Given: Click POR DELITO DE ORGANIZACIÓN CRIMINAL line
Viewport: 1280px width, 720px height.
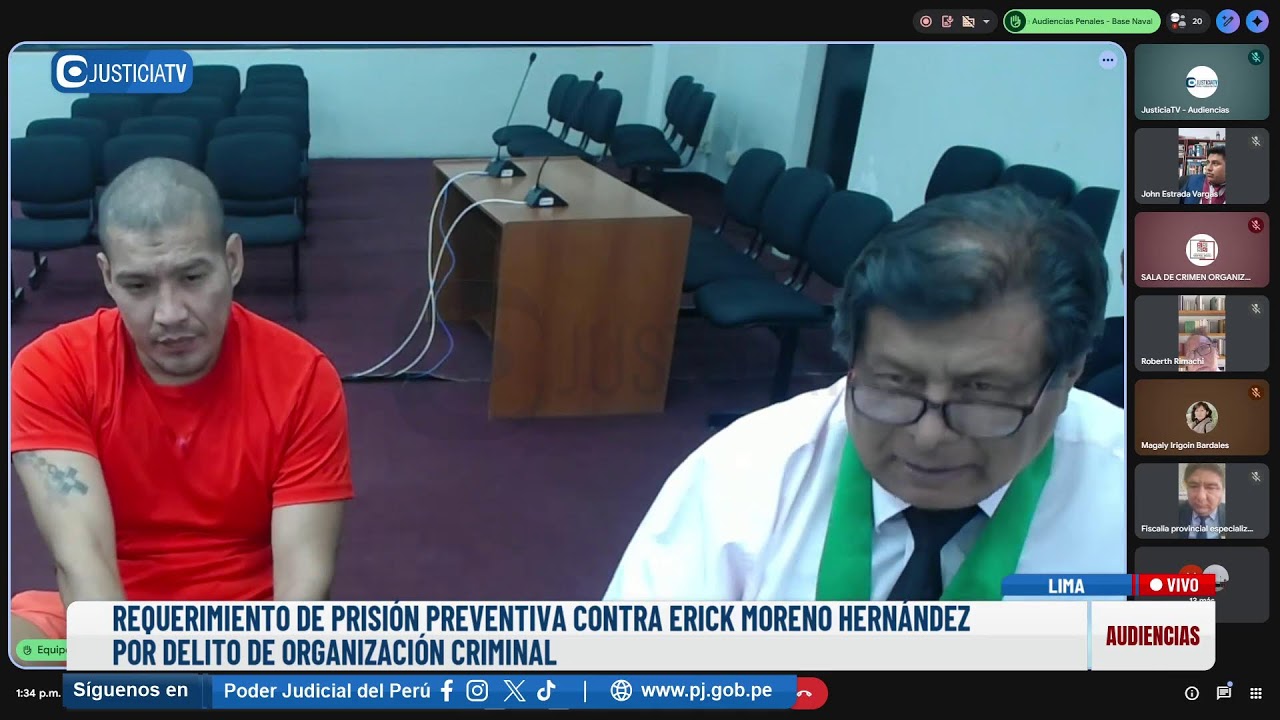Looking at the screenshot, I should [334, 652].
